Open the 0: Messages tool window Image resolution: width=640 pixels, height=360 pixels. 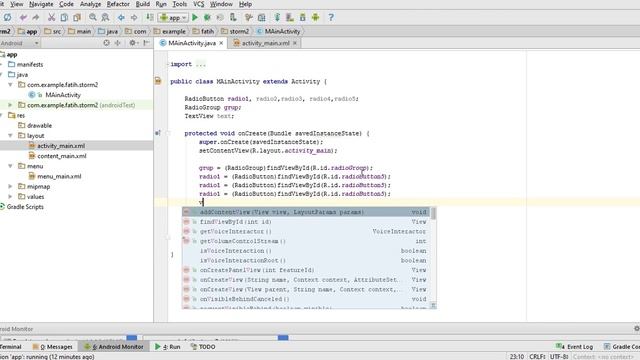[53, 347]
